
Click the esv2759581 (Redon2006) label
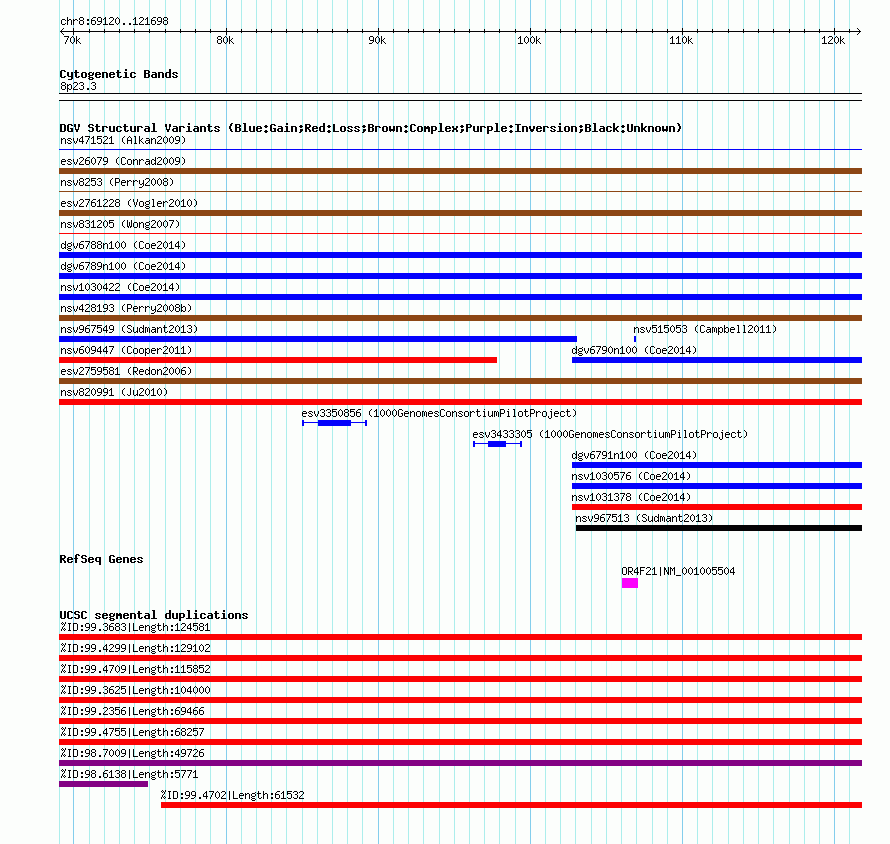[x=126, y=371]
